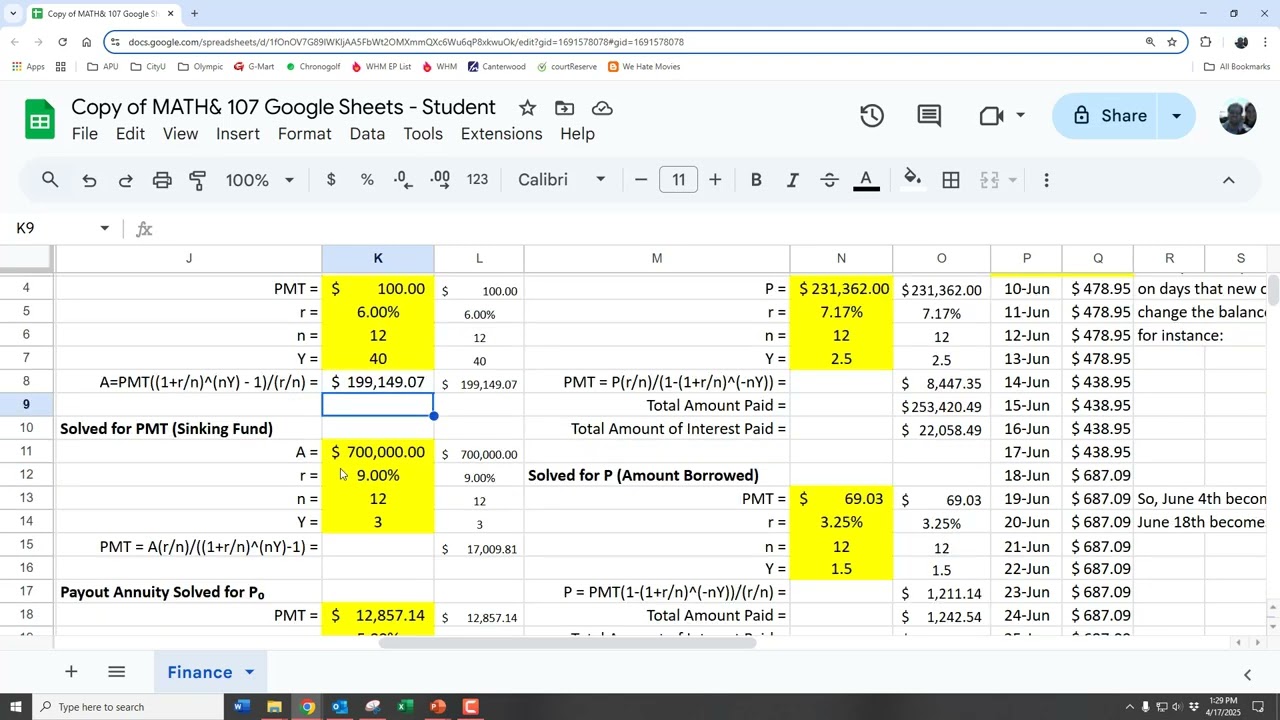Screen dimensions: 1280x720
Task: Add a new sheet with plus button
Action: pyautogui.click(x=71, y=672)
